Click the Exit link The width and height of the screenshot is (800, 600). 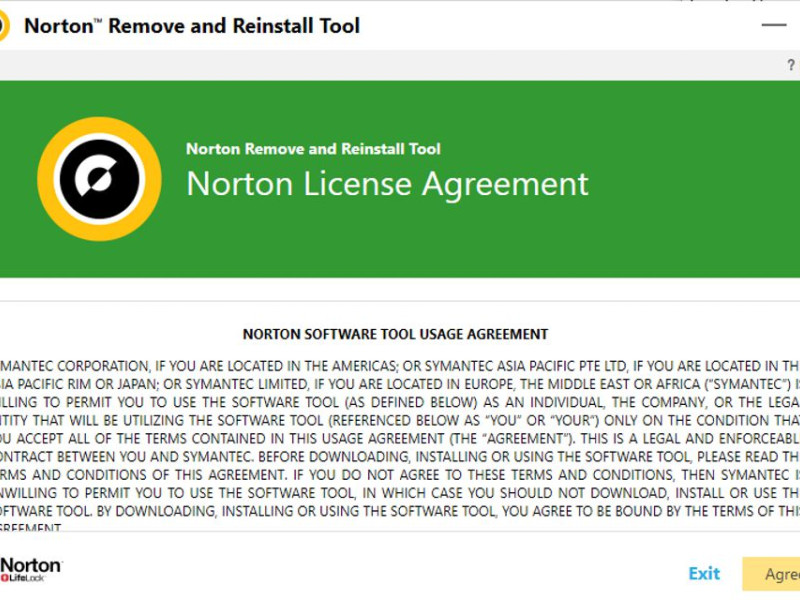(x=704, y=573)
